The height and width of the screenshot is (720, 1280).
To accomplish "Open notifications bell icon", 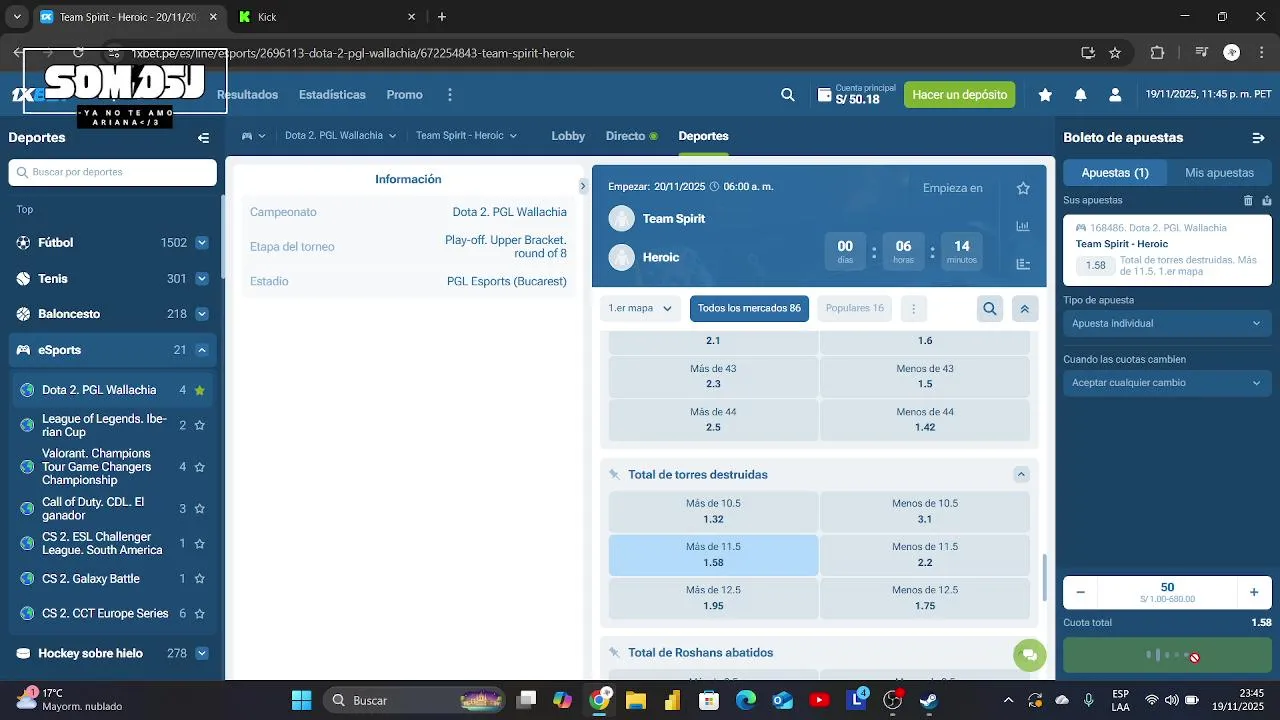I will tap(1080, 95).
